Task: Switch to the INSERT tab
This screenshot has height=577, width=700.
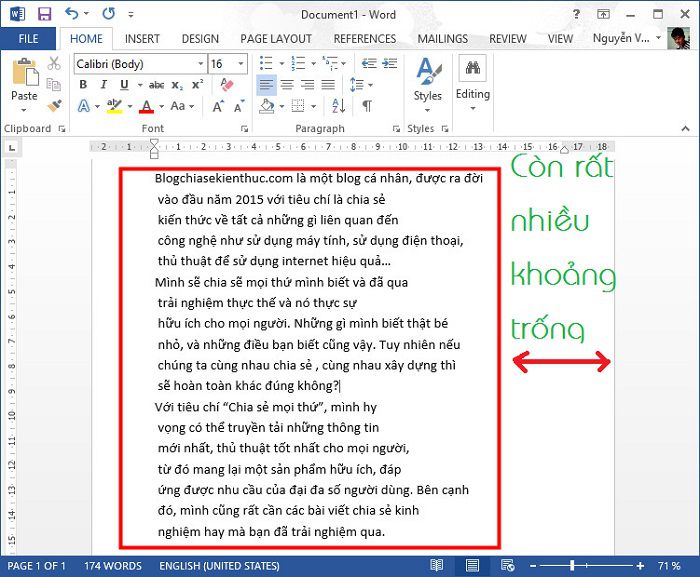Action: (142, 39)
